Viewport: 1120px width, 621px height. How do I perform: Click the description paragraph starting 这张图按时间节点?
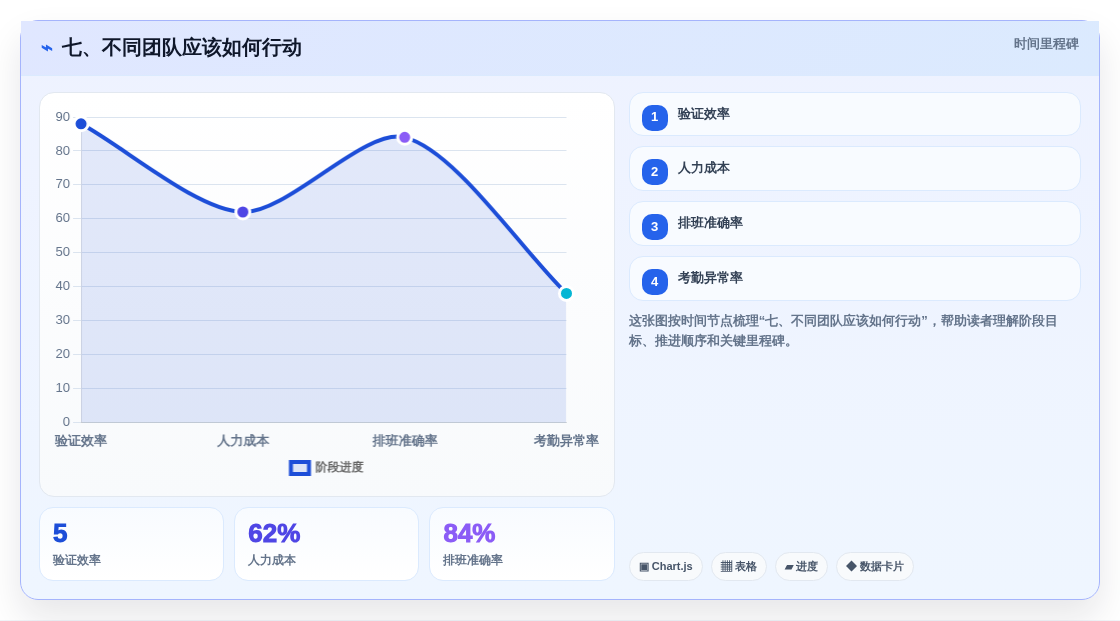tap(843, 331)
